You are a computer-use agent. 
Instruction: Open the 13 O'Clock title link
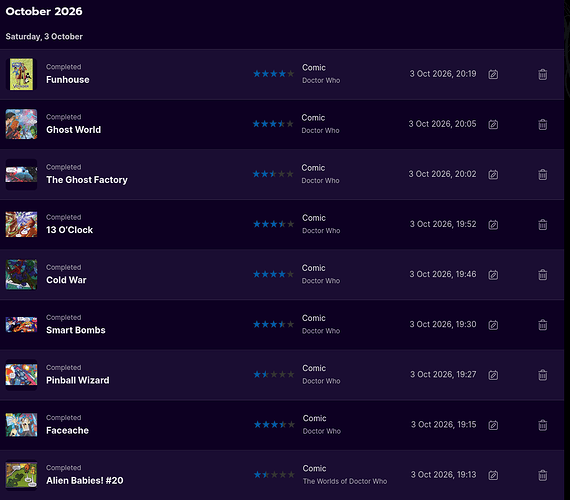(69, 230)
